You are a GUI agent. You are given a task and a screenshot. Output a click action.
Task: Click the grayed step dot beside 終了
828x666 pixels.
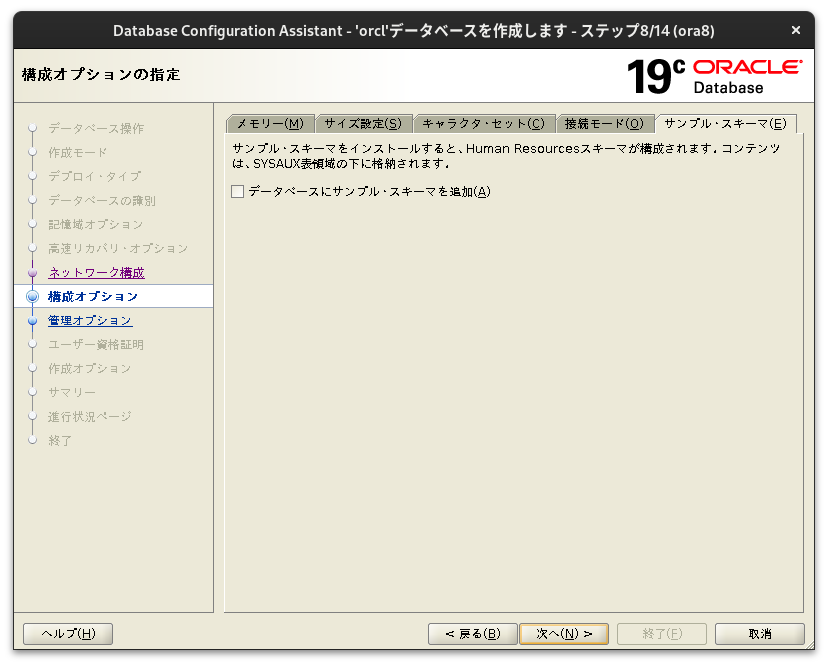click(33, 440)
